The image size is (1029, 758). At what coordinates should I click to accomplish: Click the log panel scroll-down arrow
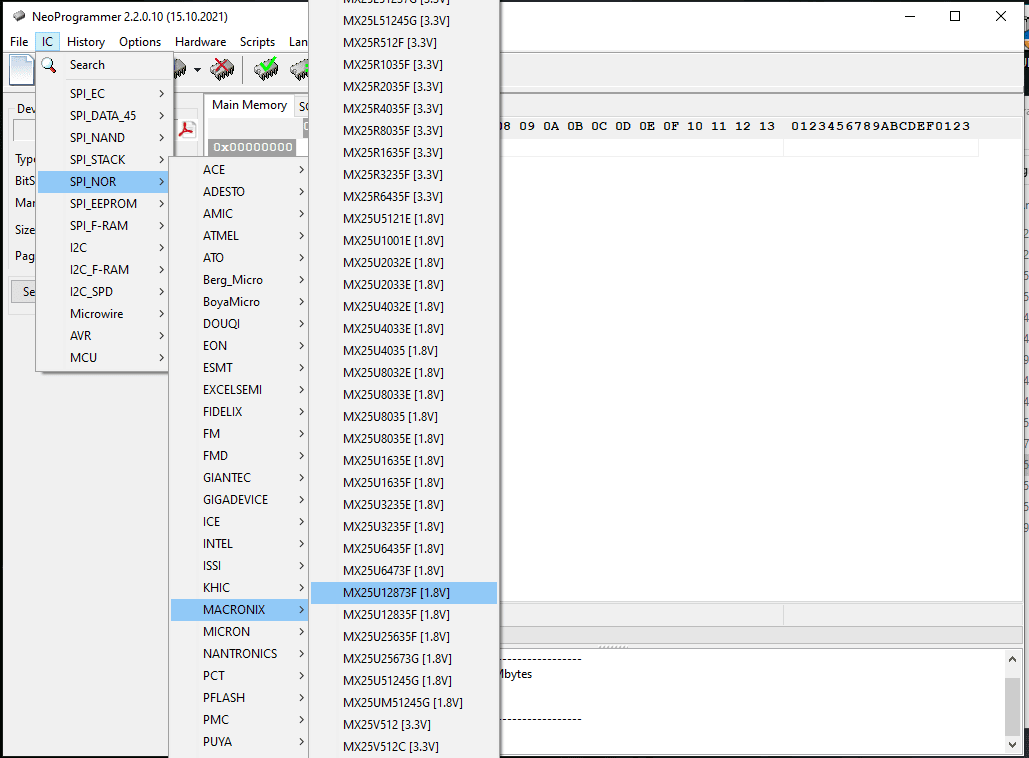1013,744
